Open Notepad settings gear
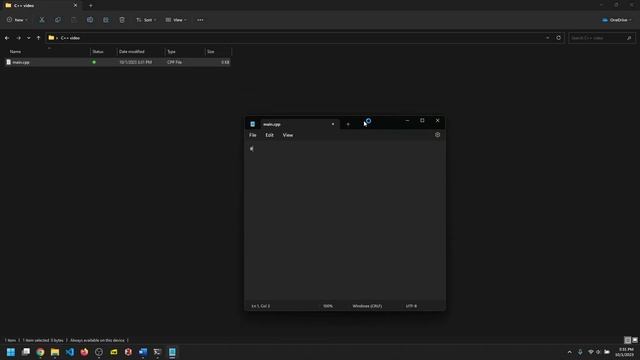The height and width of the screenshot is (360, 640). tap(438, 135)
